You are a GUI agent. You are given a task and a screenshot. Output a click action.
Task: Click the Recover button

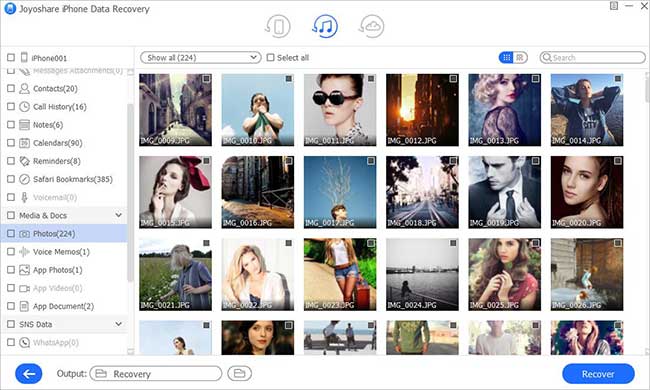(598, 374)
